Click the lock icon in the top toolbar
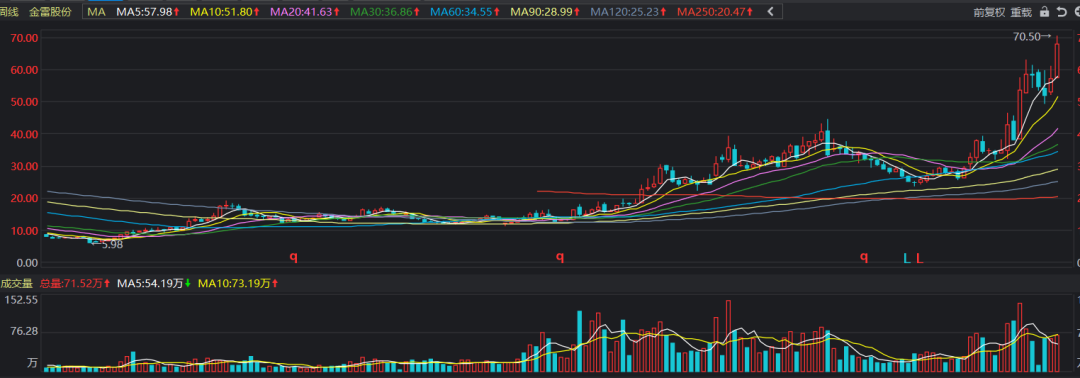The width and height of the screenshot is (1080, 378). 1045,12
